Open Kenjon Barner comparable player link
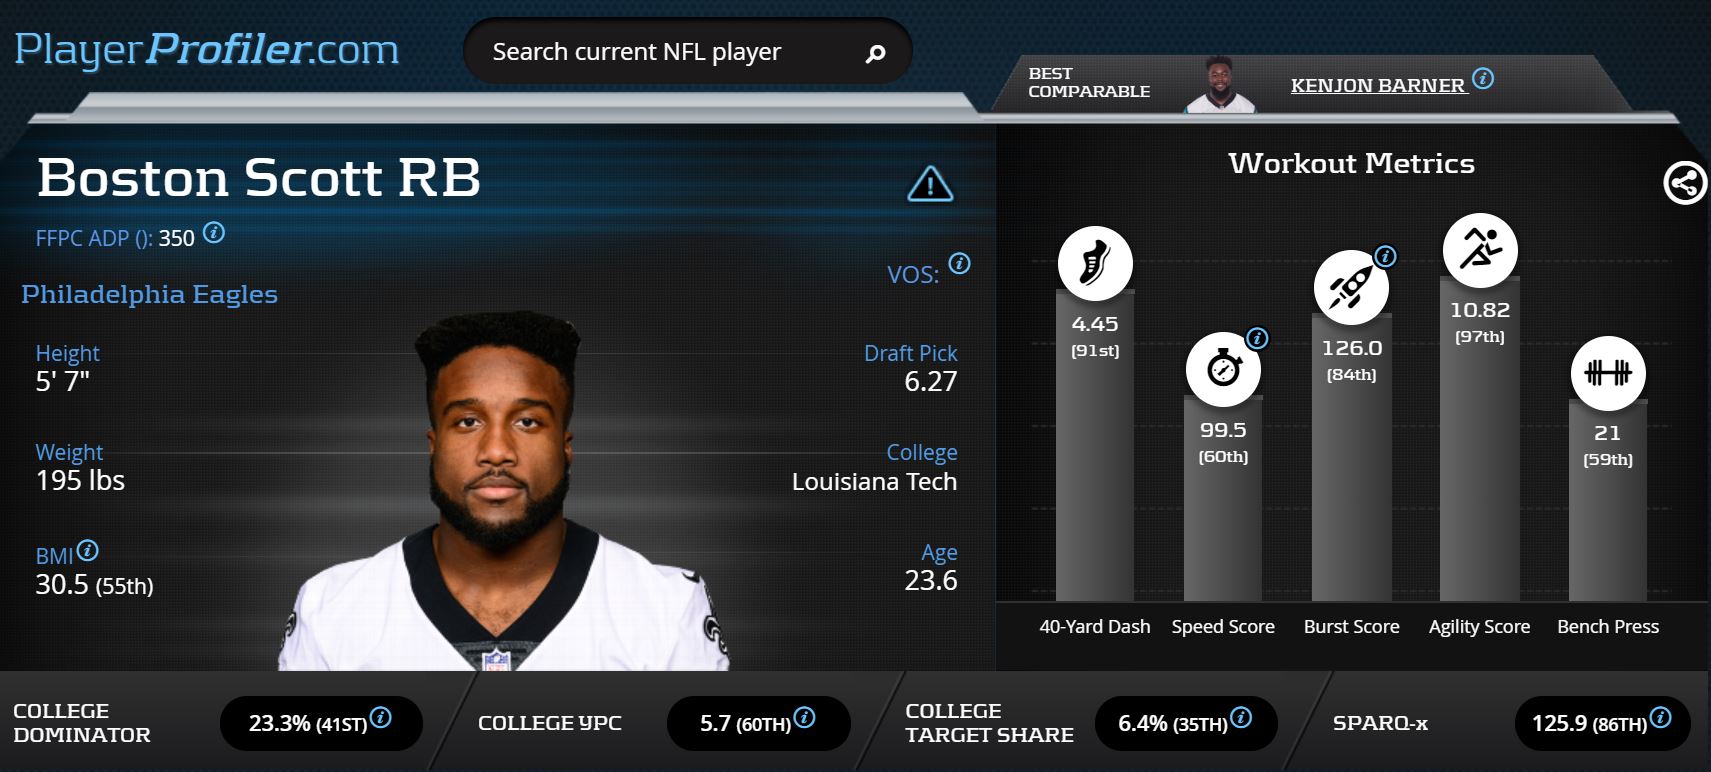The image size is (1711, 772). (x=1378, y=85)
